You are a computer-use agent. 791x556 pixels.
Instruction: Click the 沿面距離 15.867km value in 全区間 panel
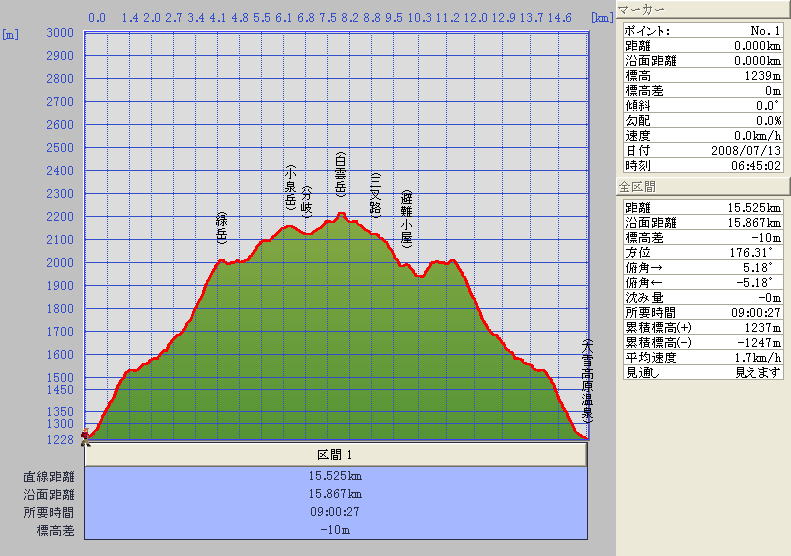754,223
